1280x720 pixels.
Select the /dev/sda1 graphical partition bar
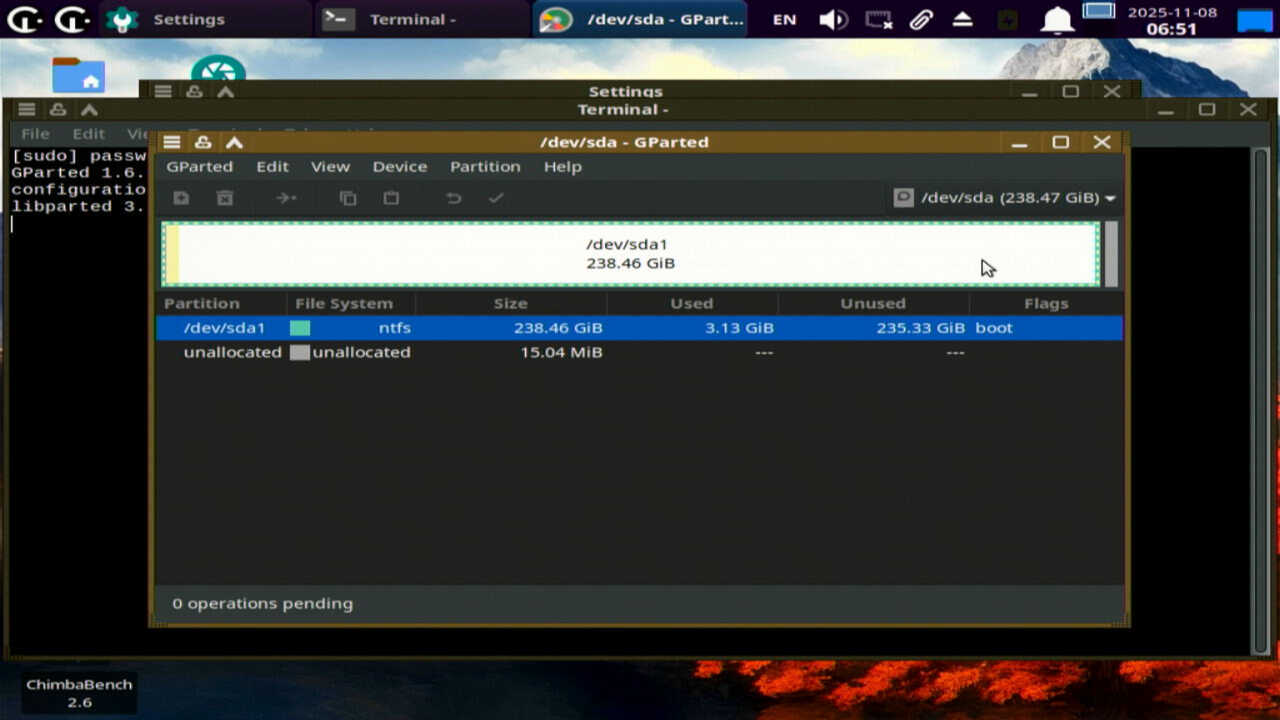(631, 254)
